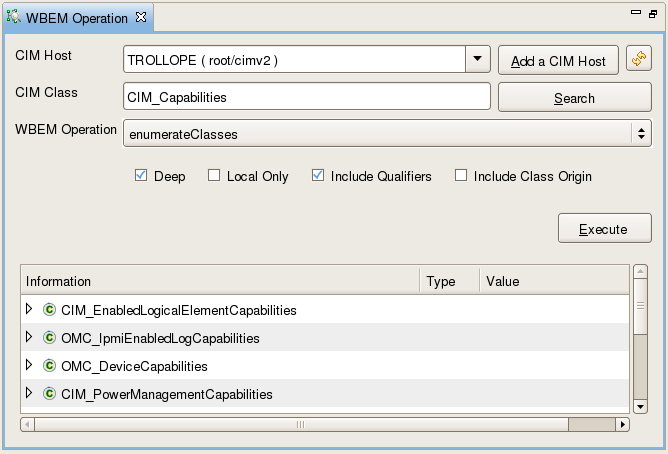Select the OMC_IpmiEnabledLogCapabilities class icon

tap(49, 338)
